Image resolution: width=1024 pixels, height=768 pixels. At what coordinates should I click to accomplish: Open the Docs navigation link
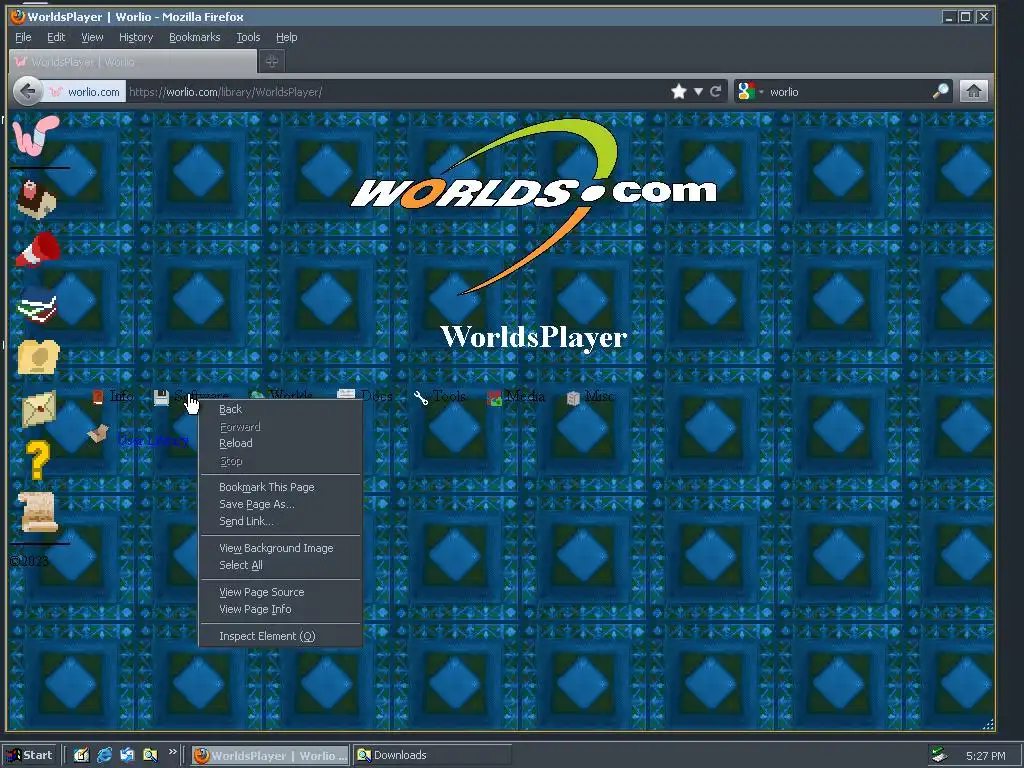tap(376, 396)
